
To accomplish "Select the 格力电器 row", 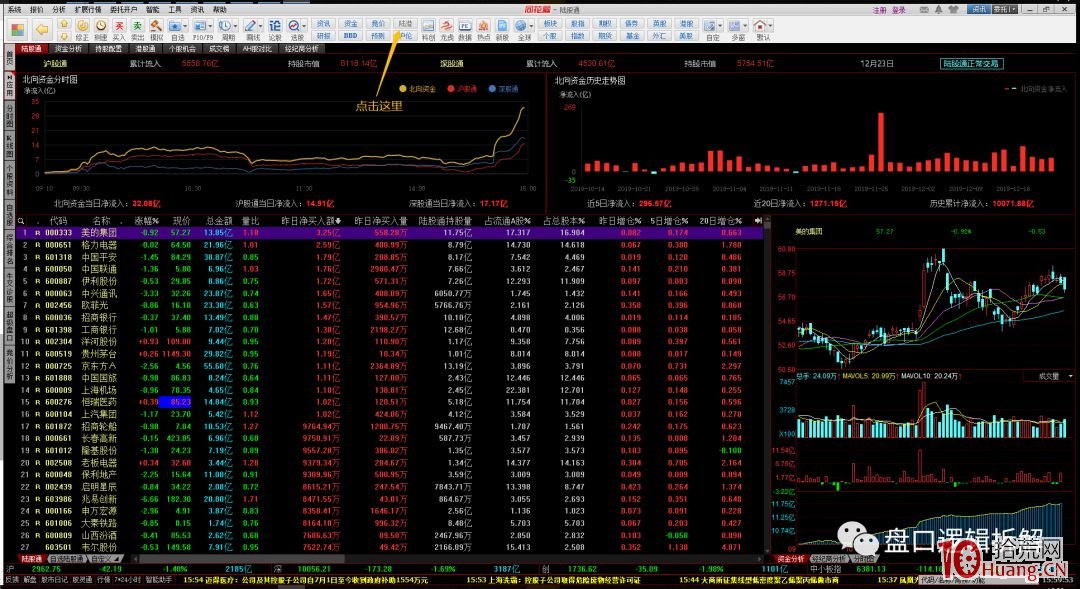I will coord(391,245).
